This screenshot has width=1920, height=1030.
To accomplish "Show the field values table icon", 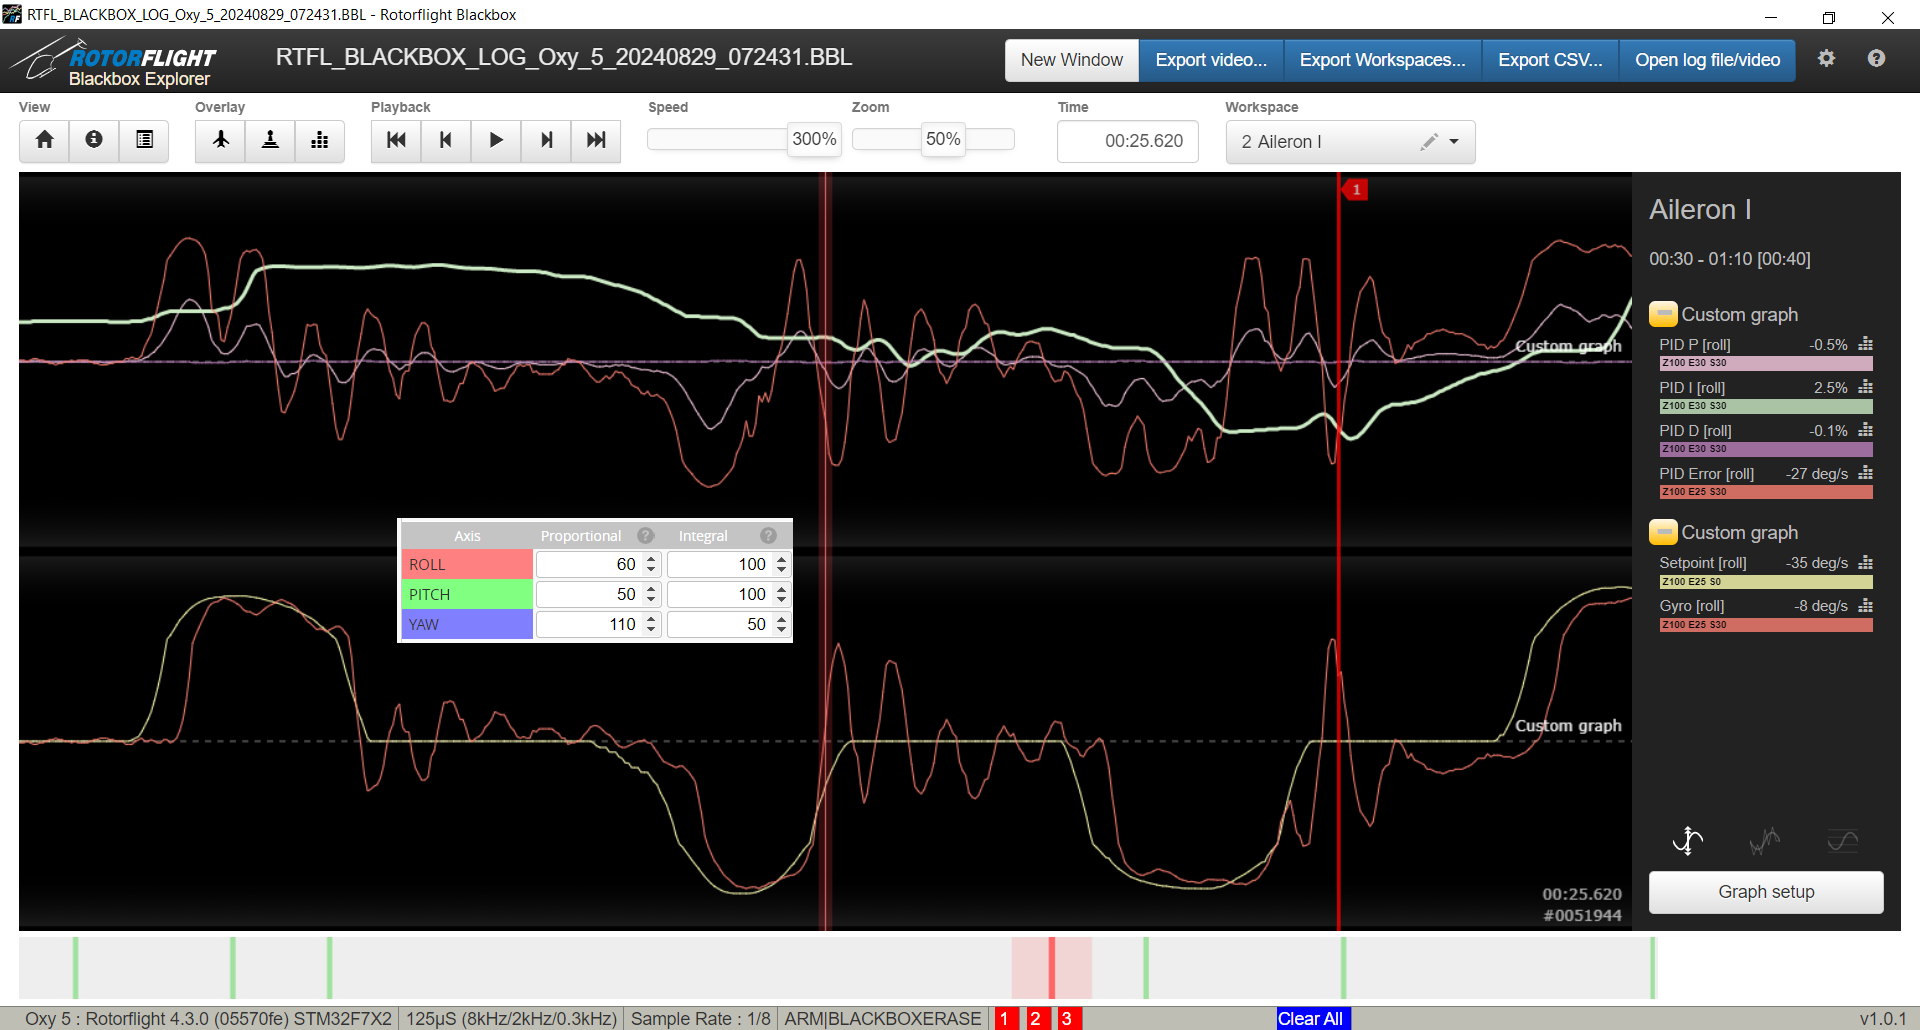I will coord(144,140).
